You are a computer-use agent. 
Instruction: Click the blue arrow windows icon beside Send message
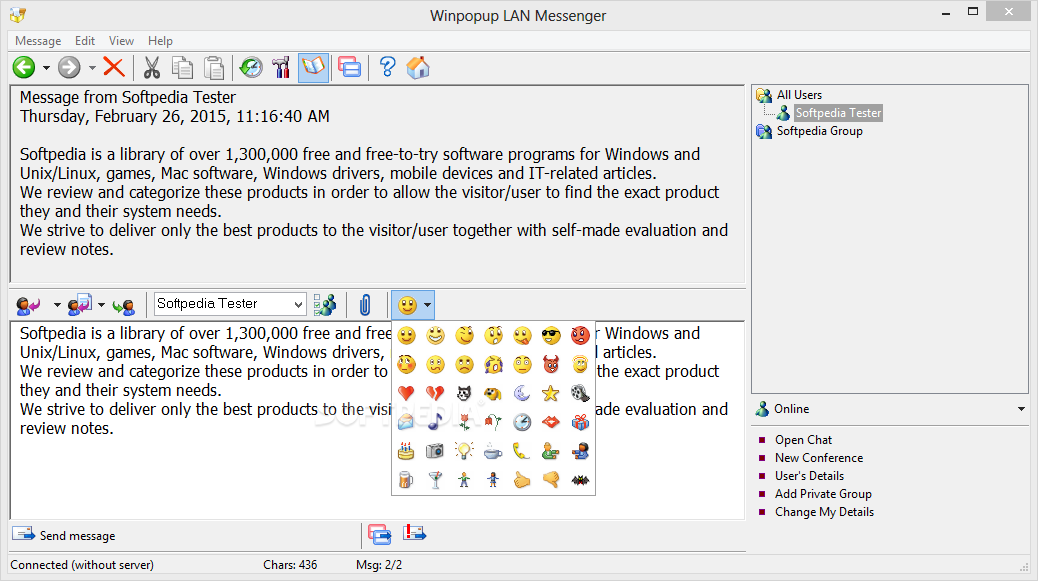pos(379,534)
